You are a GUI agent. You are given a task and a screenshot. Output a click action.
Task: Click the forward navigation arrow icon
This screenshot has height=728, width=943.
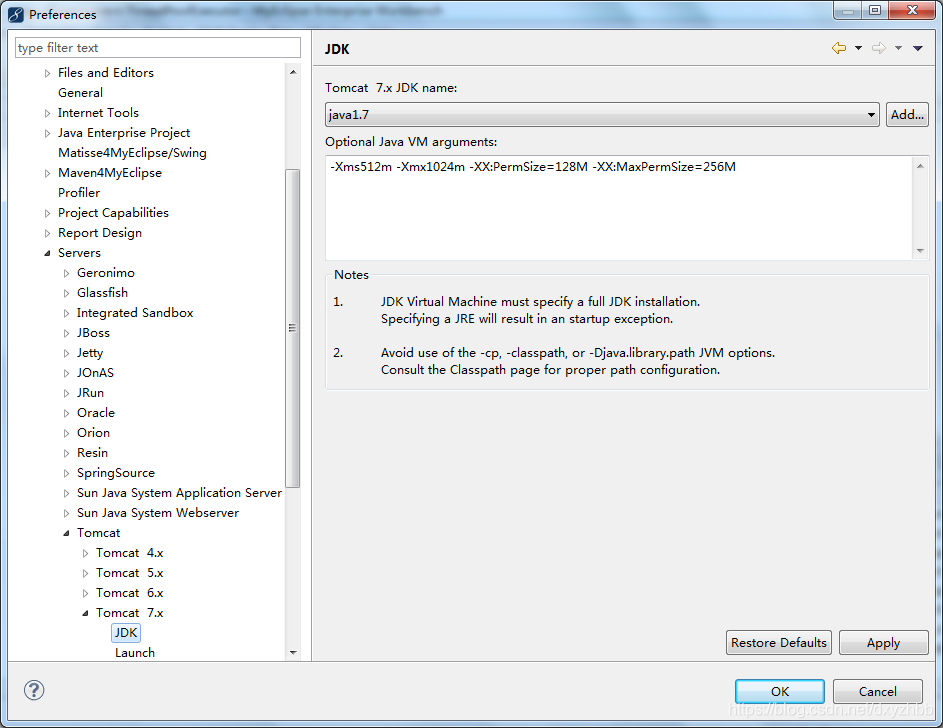coord(879,48)
